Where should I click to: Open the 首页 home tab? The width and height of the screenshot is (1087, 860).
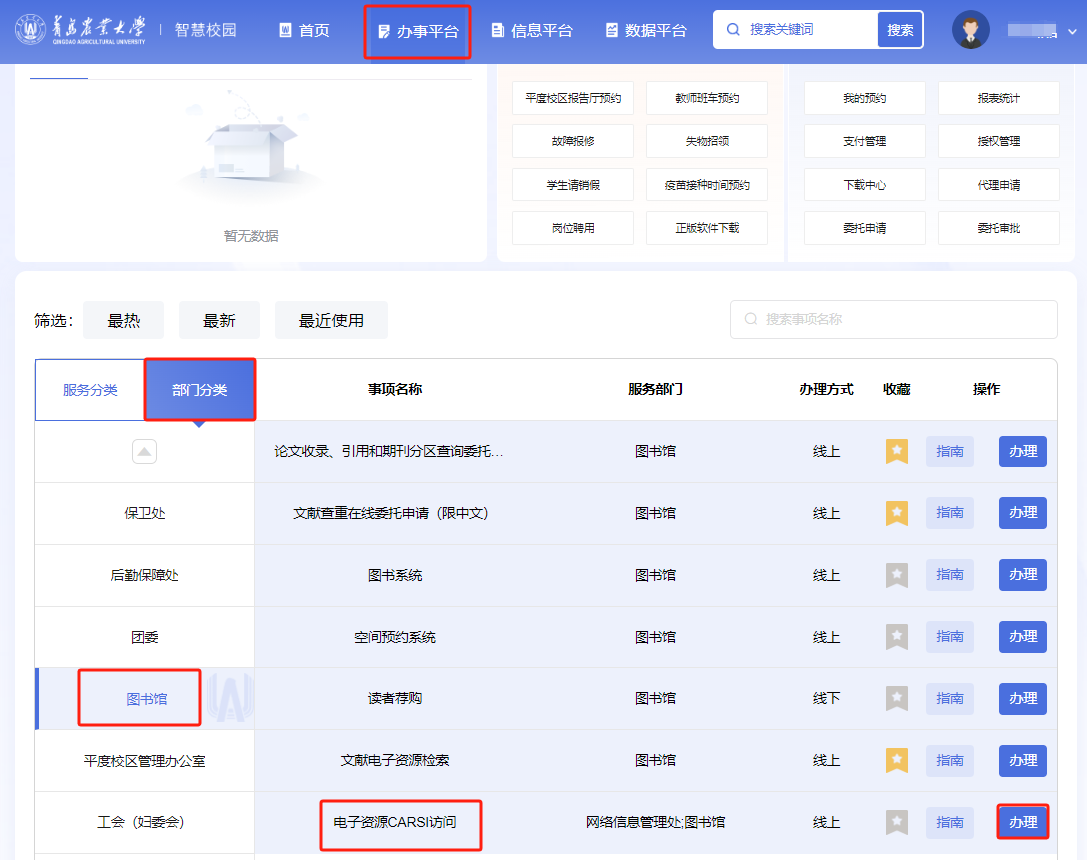[304, 31]
